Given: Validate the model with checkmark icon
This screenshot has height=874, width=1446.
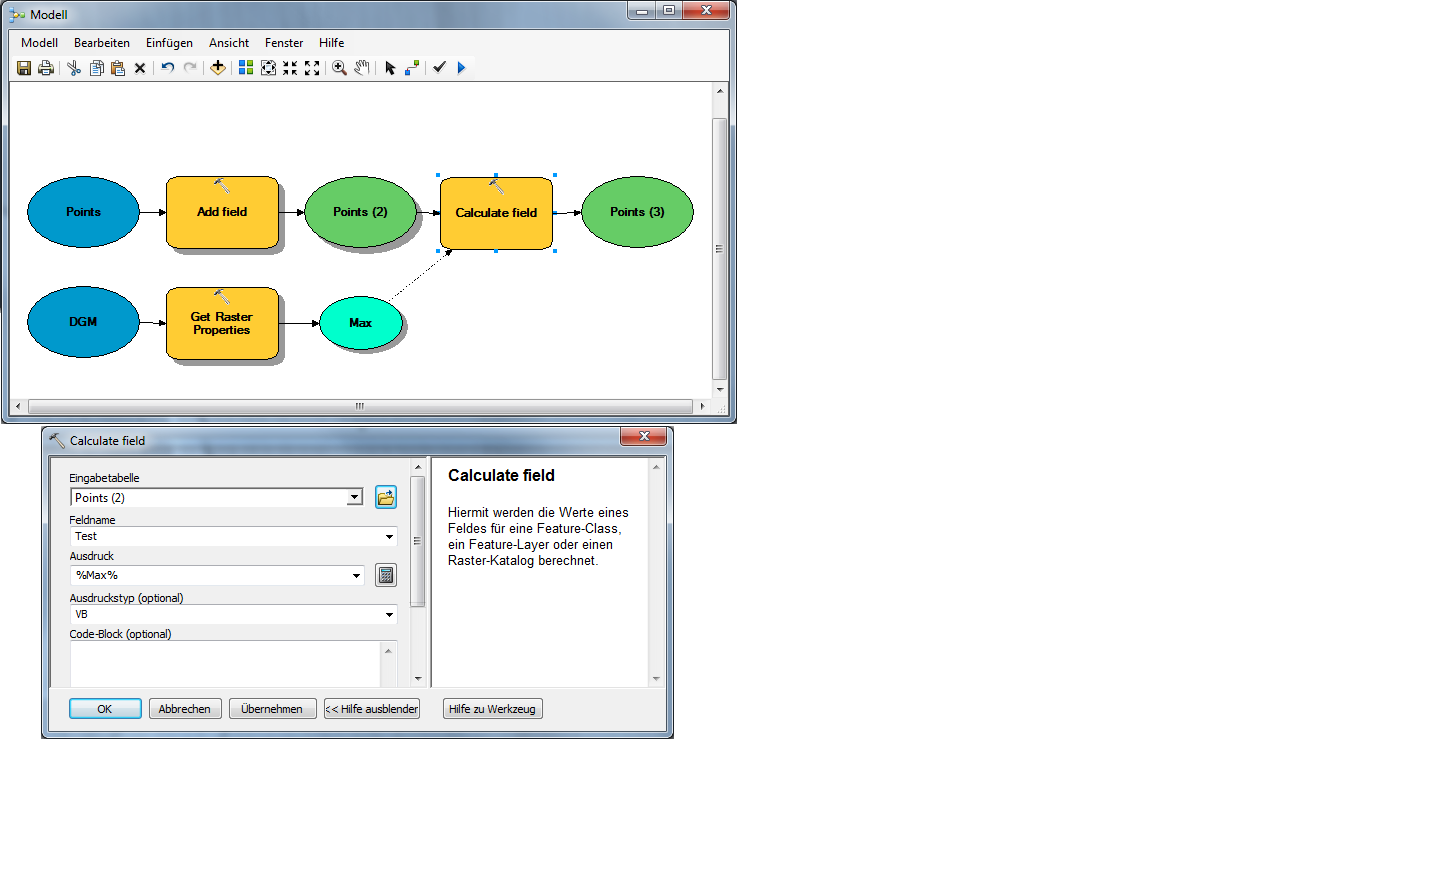Looking at the screenshot, I should point(439,67).
